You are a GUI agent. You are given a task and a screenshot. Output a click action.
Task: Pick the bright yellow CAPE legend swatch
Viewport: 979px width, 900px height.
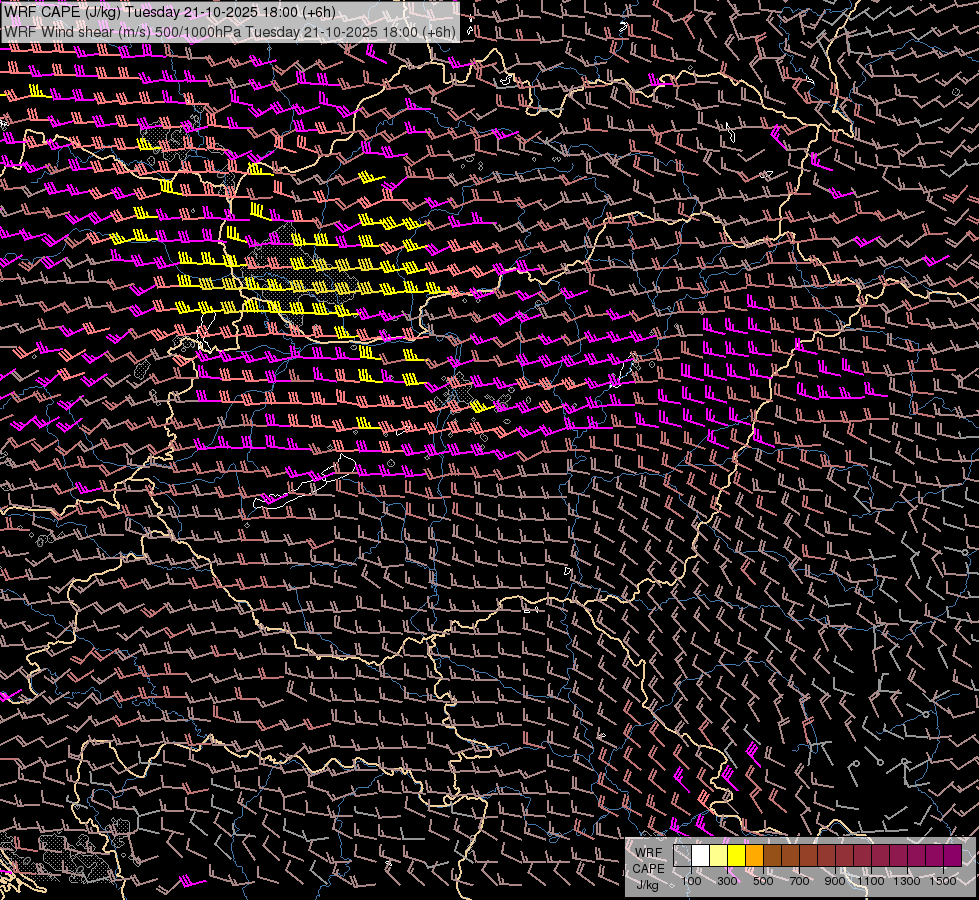736,856
